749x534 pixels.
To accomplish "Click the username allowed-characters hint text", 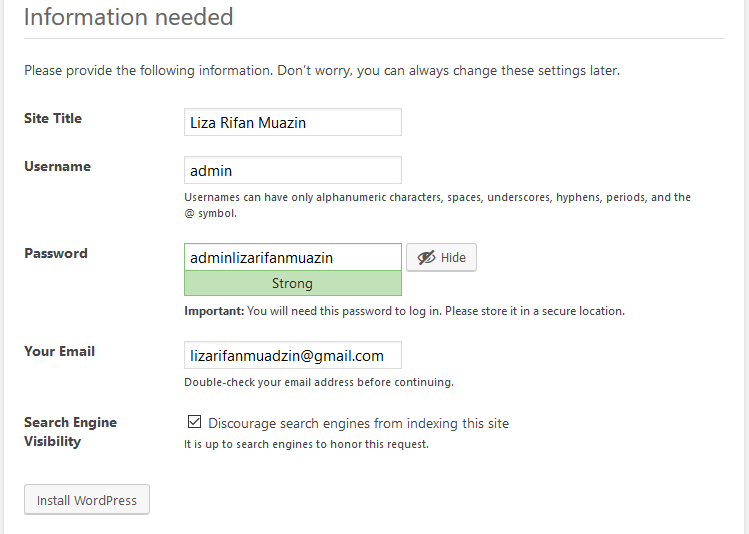I will [437, 205].
